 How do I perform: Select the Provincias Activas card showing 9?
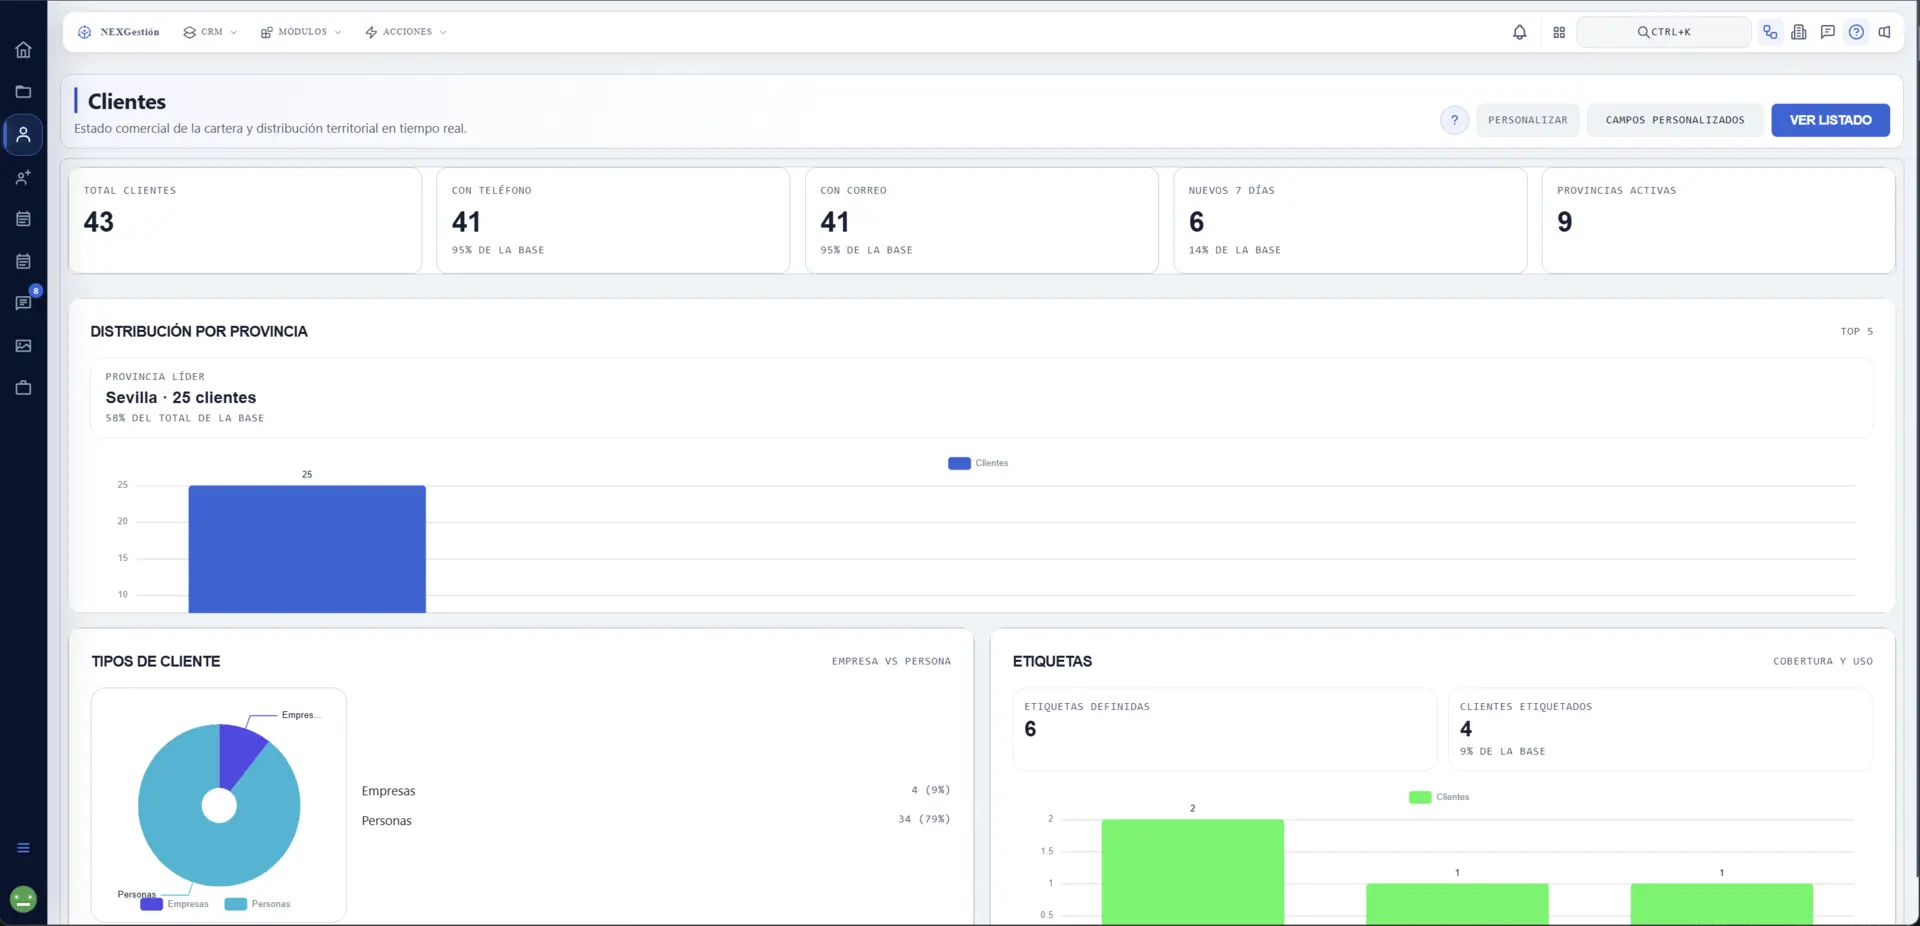[x=1718, y=220]
